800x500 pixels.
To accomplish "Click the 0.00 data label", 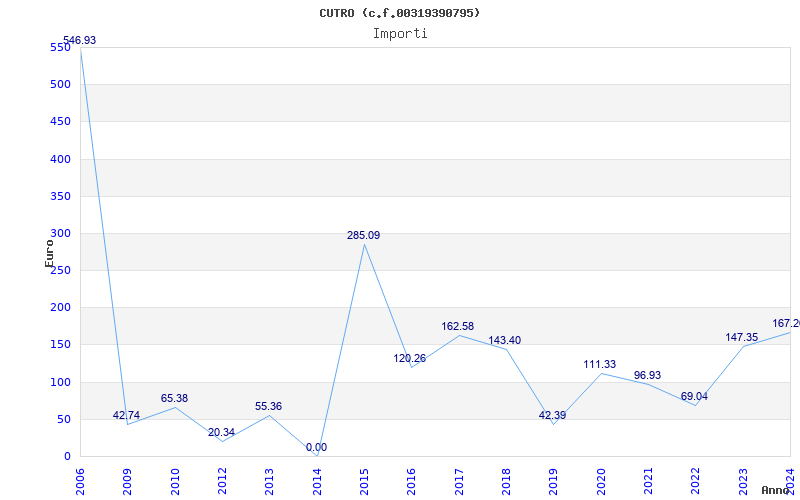I will [x=316, y=448].
